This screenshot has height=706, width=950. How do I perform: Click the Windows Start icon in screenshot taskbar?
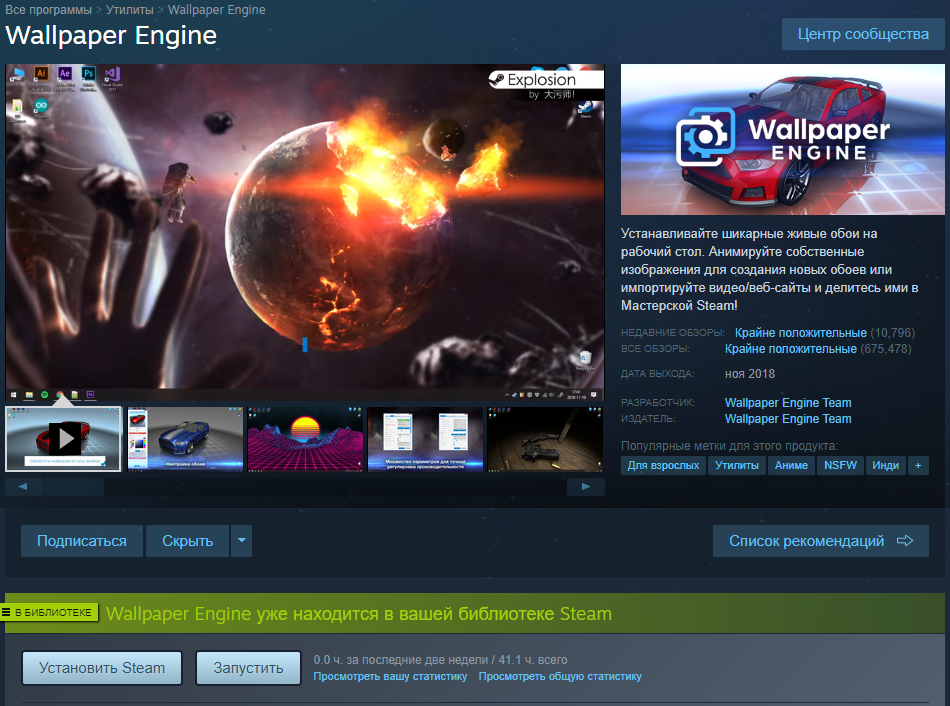coord(13,395)
